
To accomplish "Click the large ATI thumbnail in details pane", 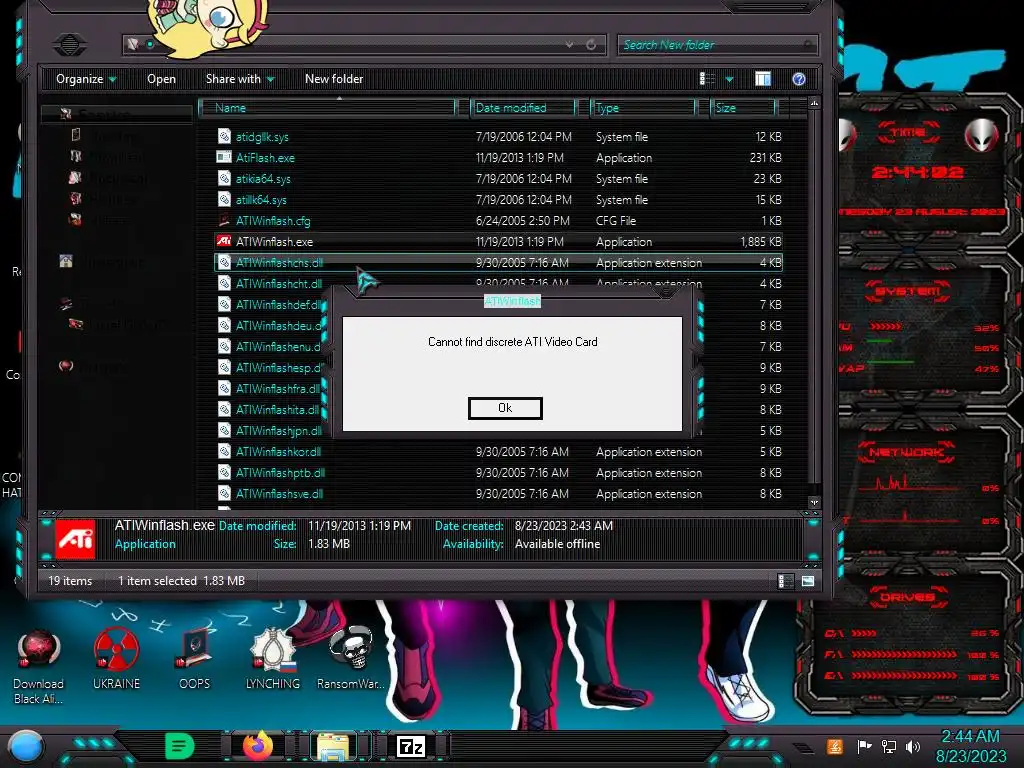I will click(x=75, y=539).
